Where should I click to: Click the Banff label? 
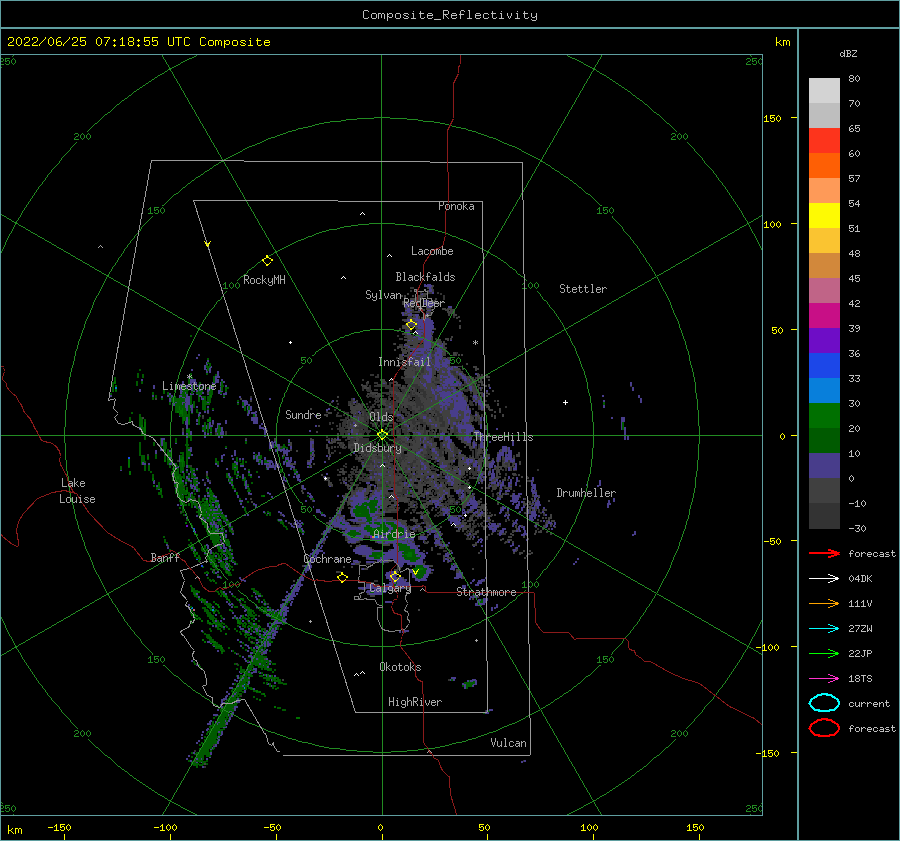pyautogui.click(x=165, y=557)
